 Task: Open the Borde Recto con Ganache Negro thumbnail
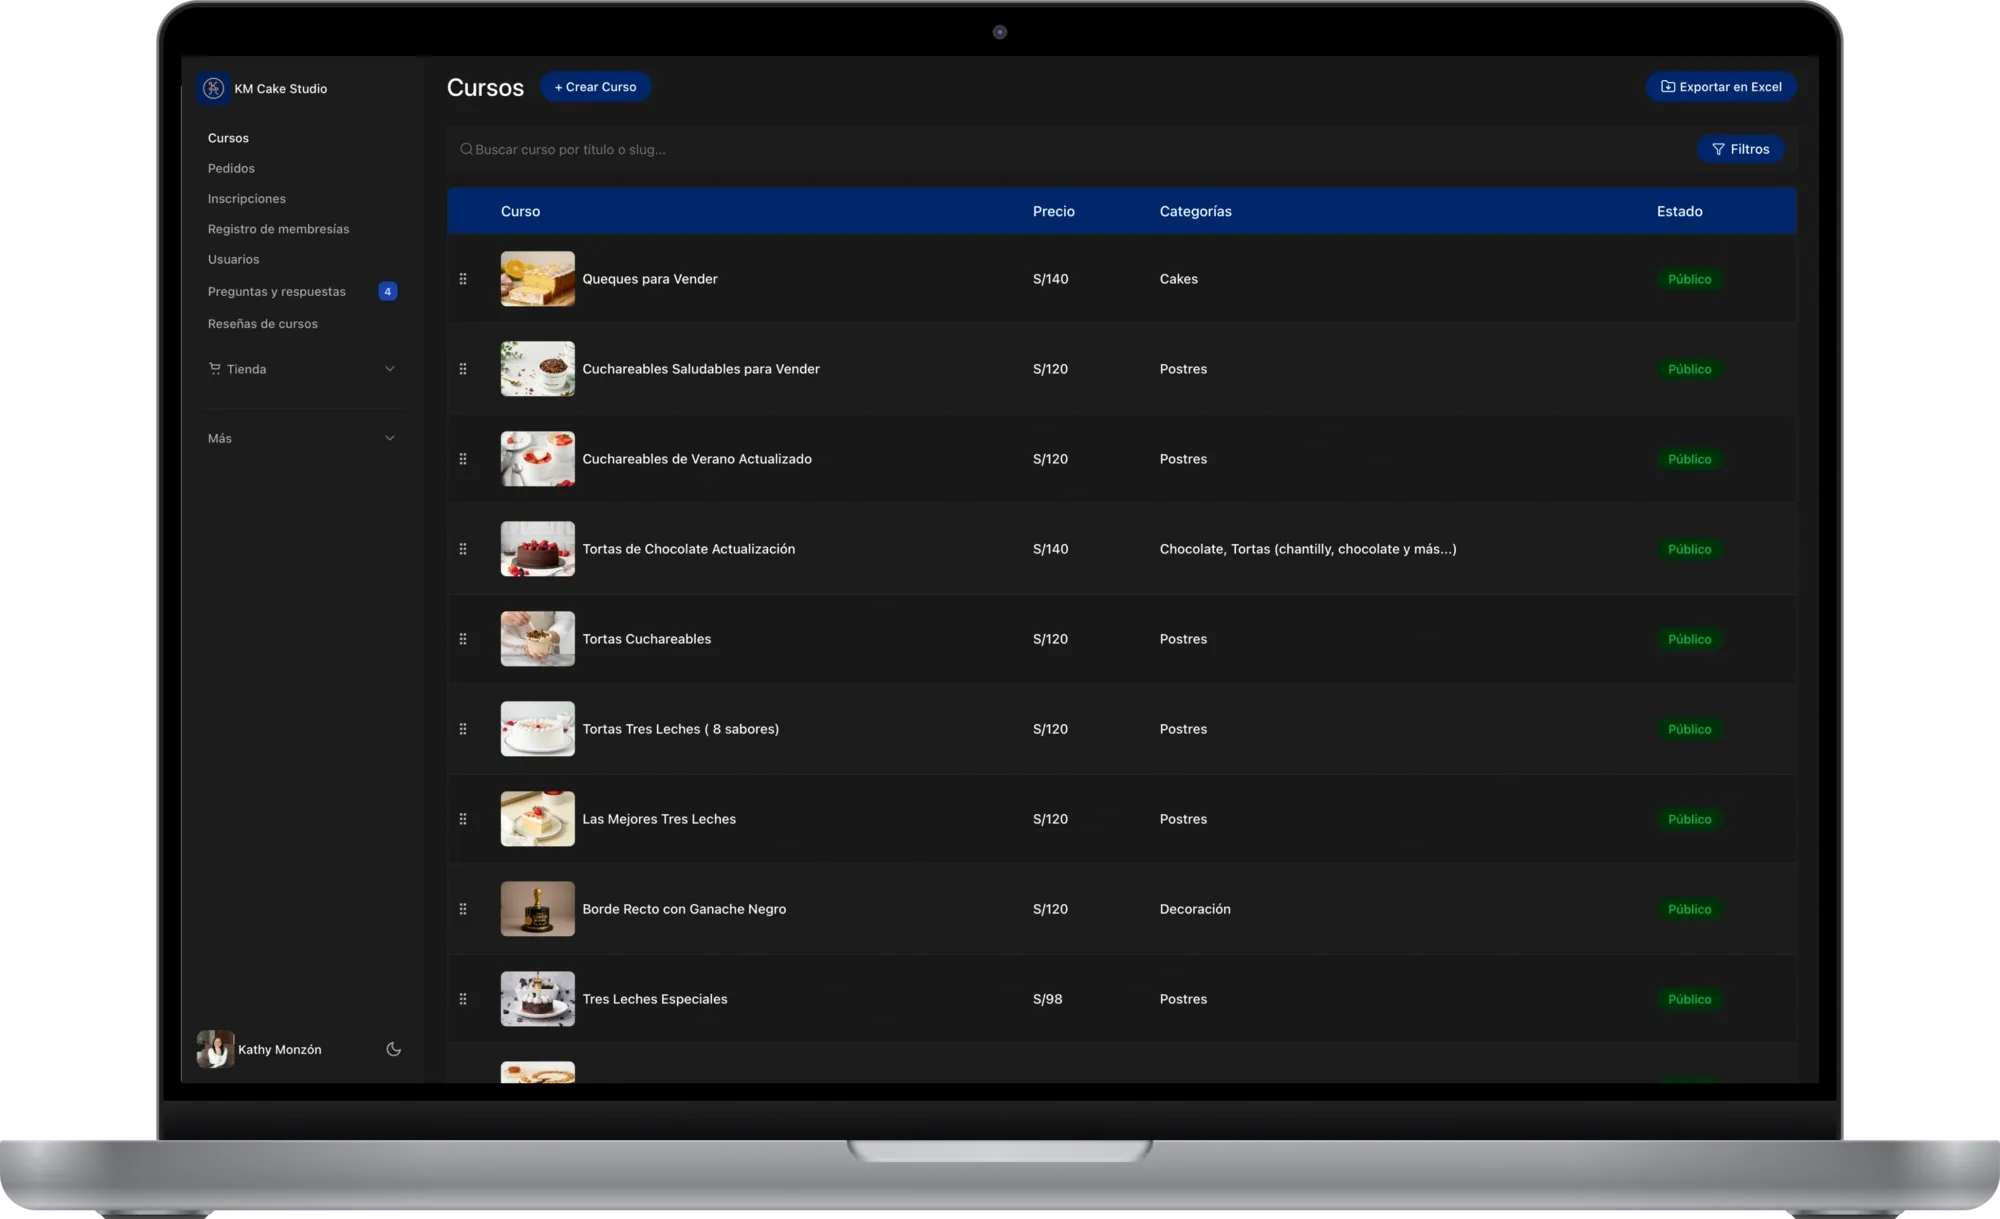pyautogui.click(x=538, y=909)
